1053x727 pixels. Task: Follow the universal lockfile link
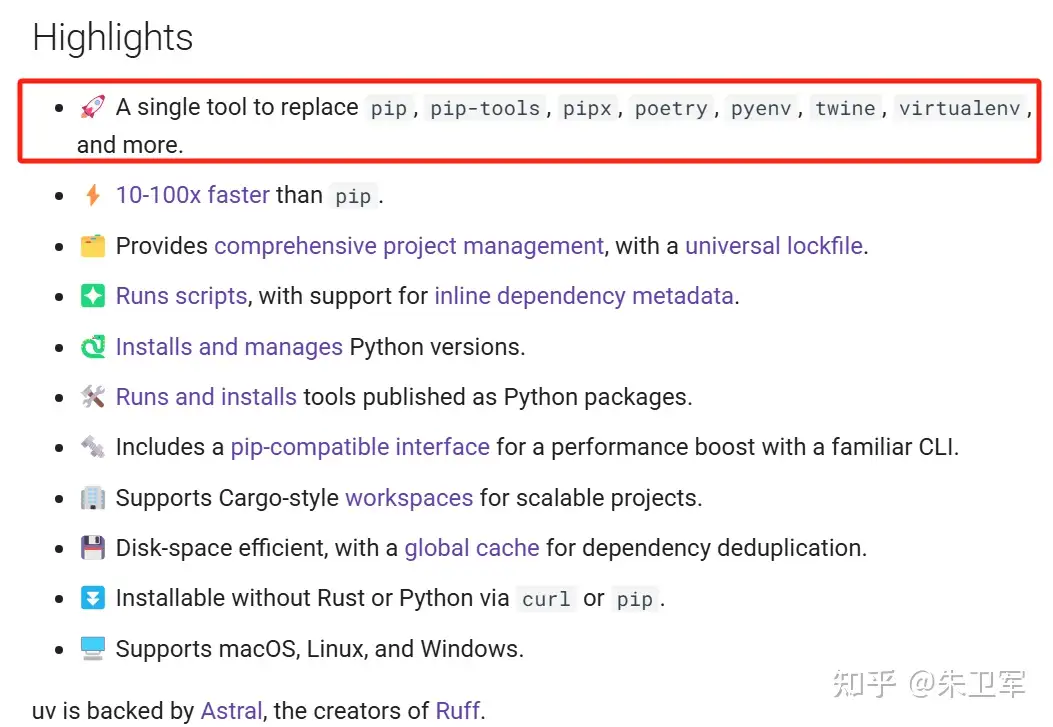point(773,246)
